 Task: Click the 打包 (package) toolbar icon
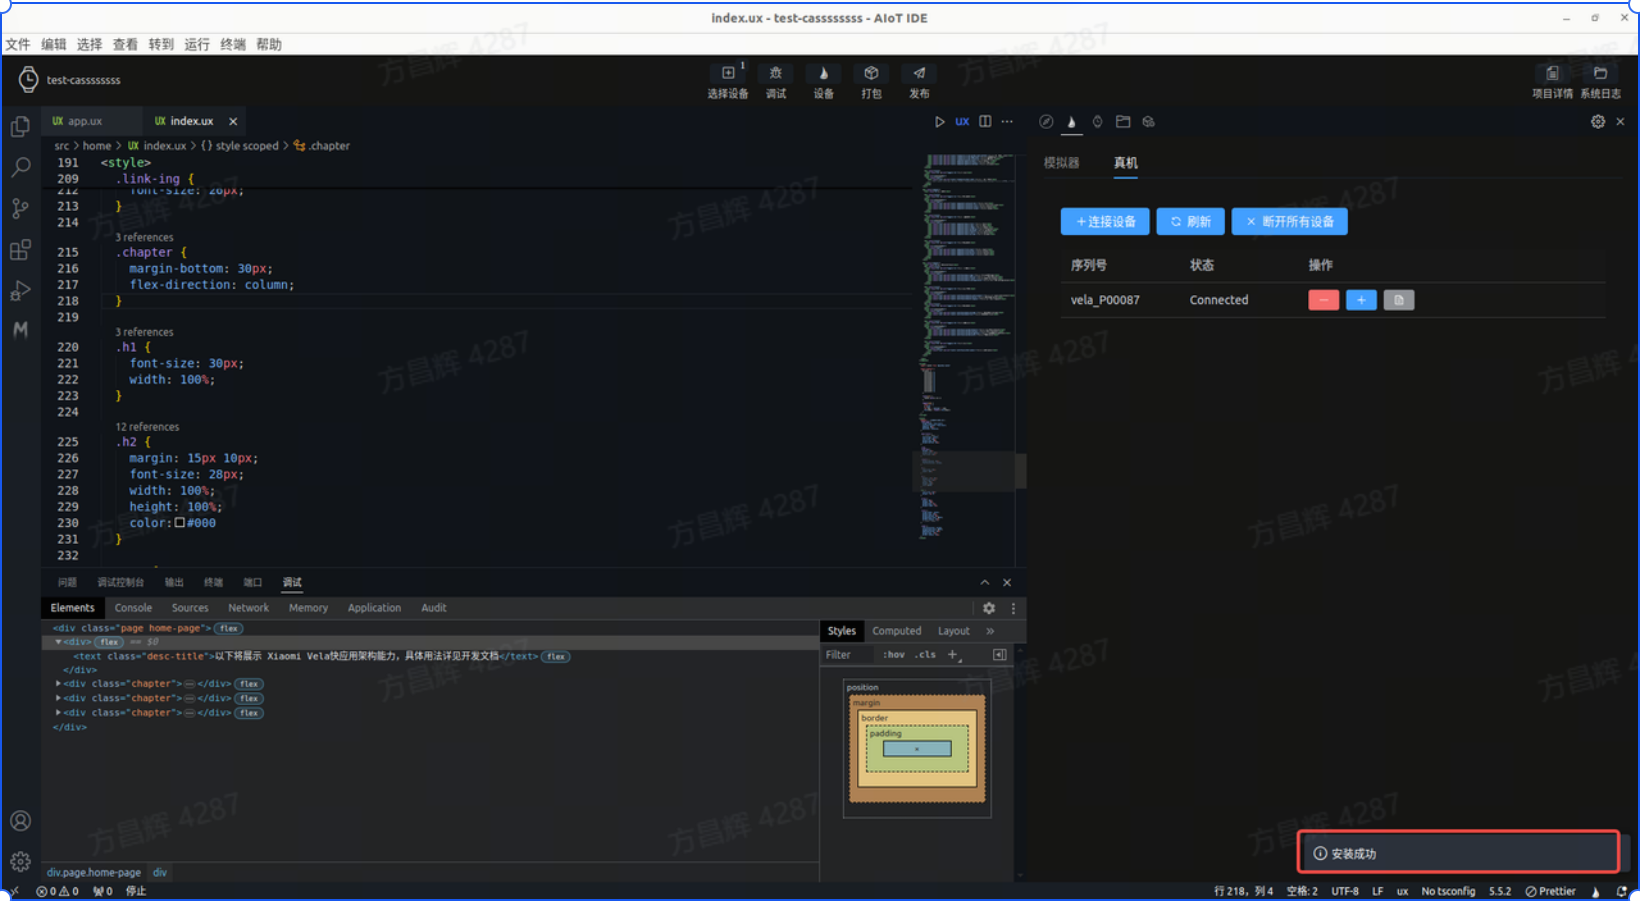click(x=871, y=74)
